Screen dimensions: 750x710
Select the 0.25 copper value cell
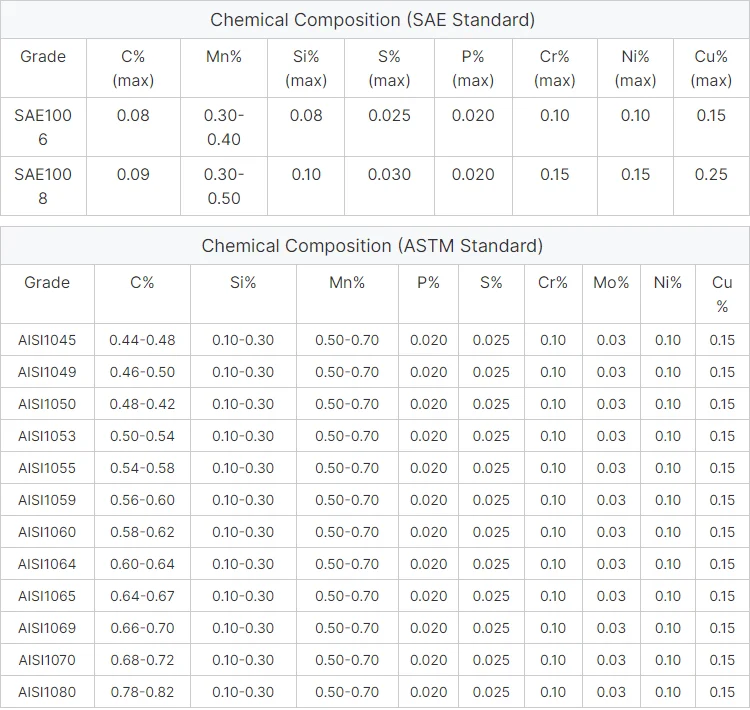click(711, 174)
